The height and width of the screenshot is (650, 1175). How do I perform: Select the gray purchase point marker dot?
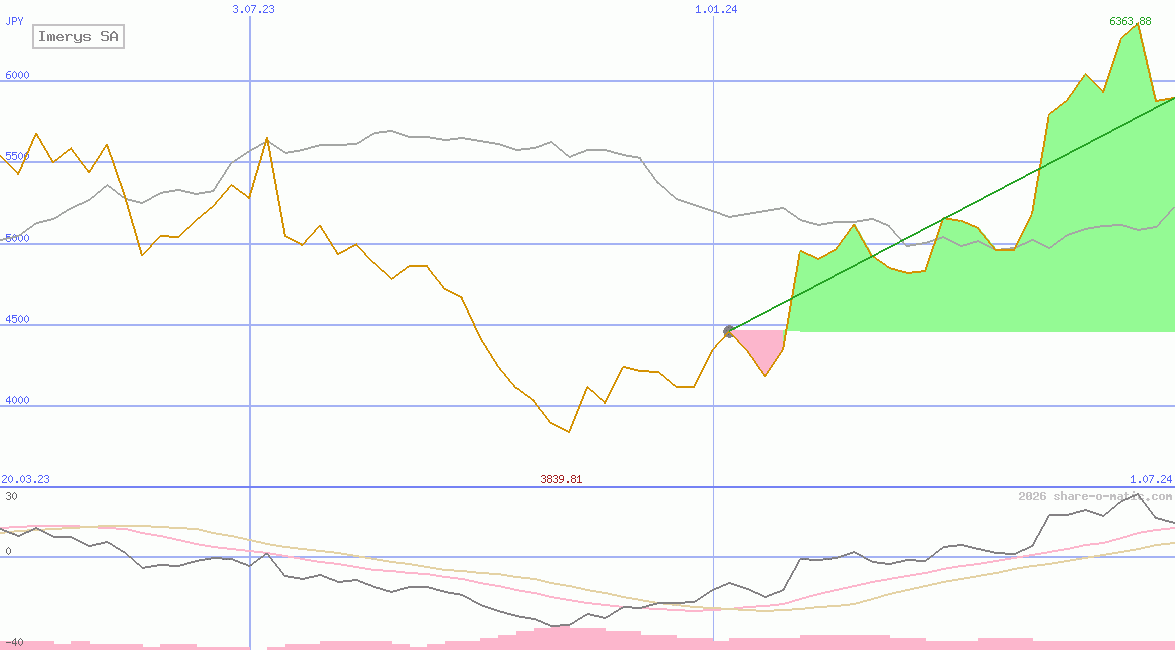click(729, 331)
